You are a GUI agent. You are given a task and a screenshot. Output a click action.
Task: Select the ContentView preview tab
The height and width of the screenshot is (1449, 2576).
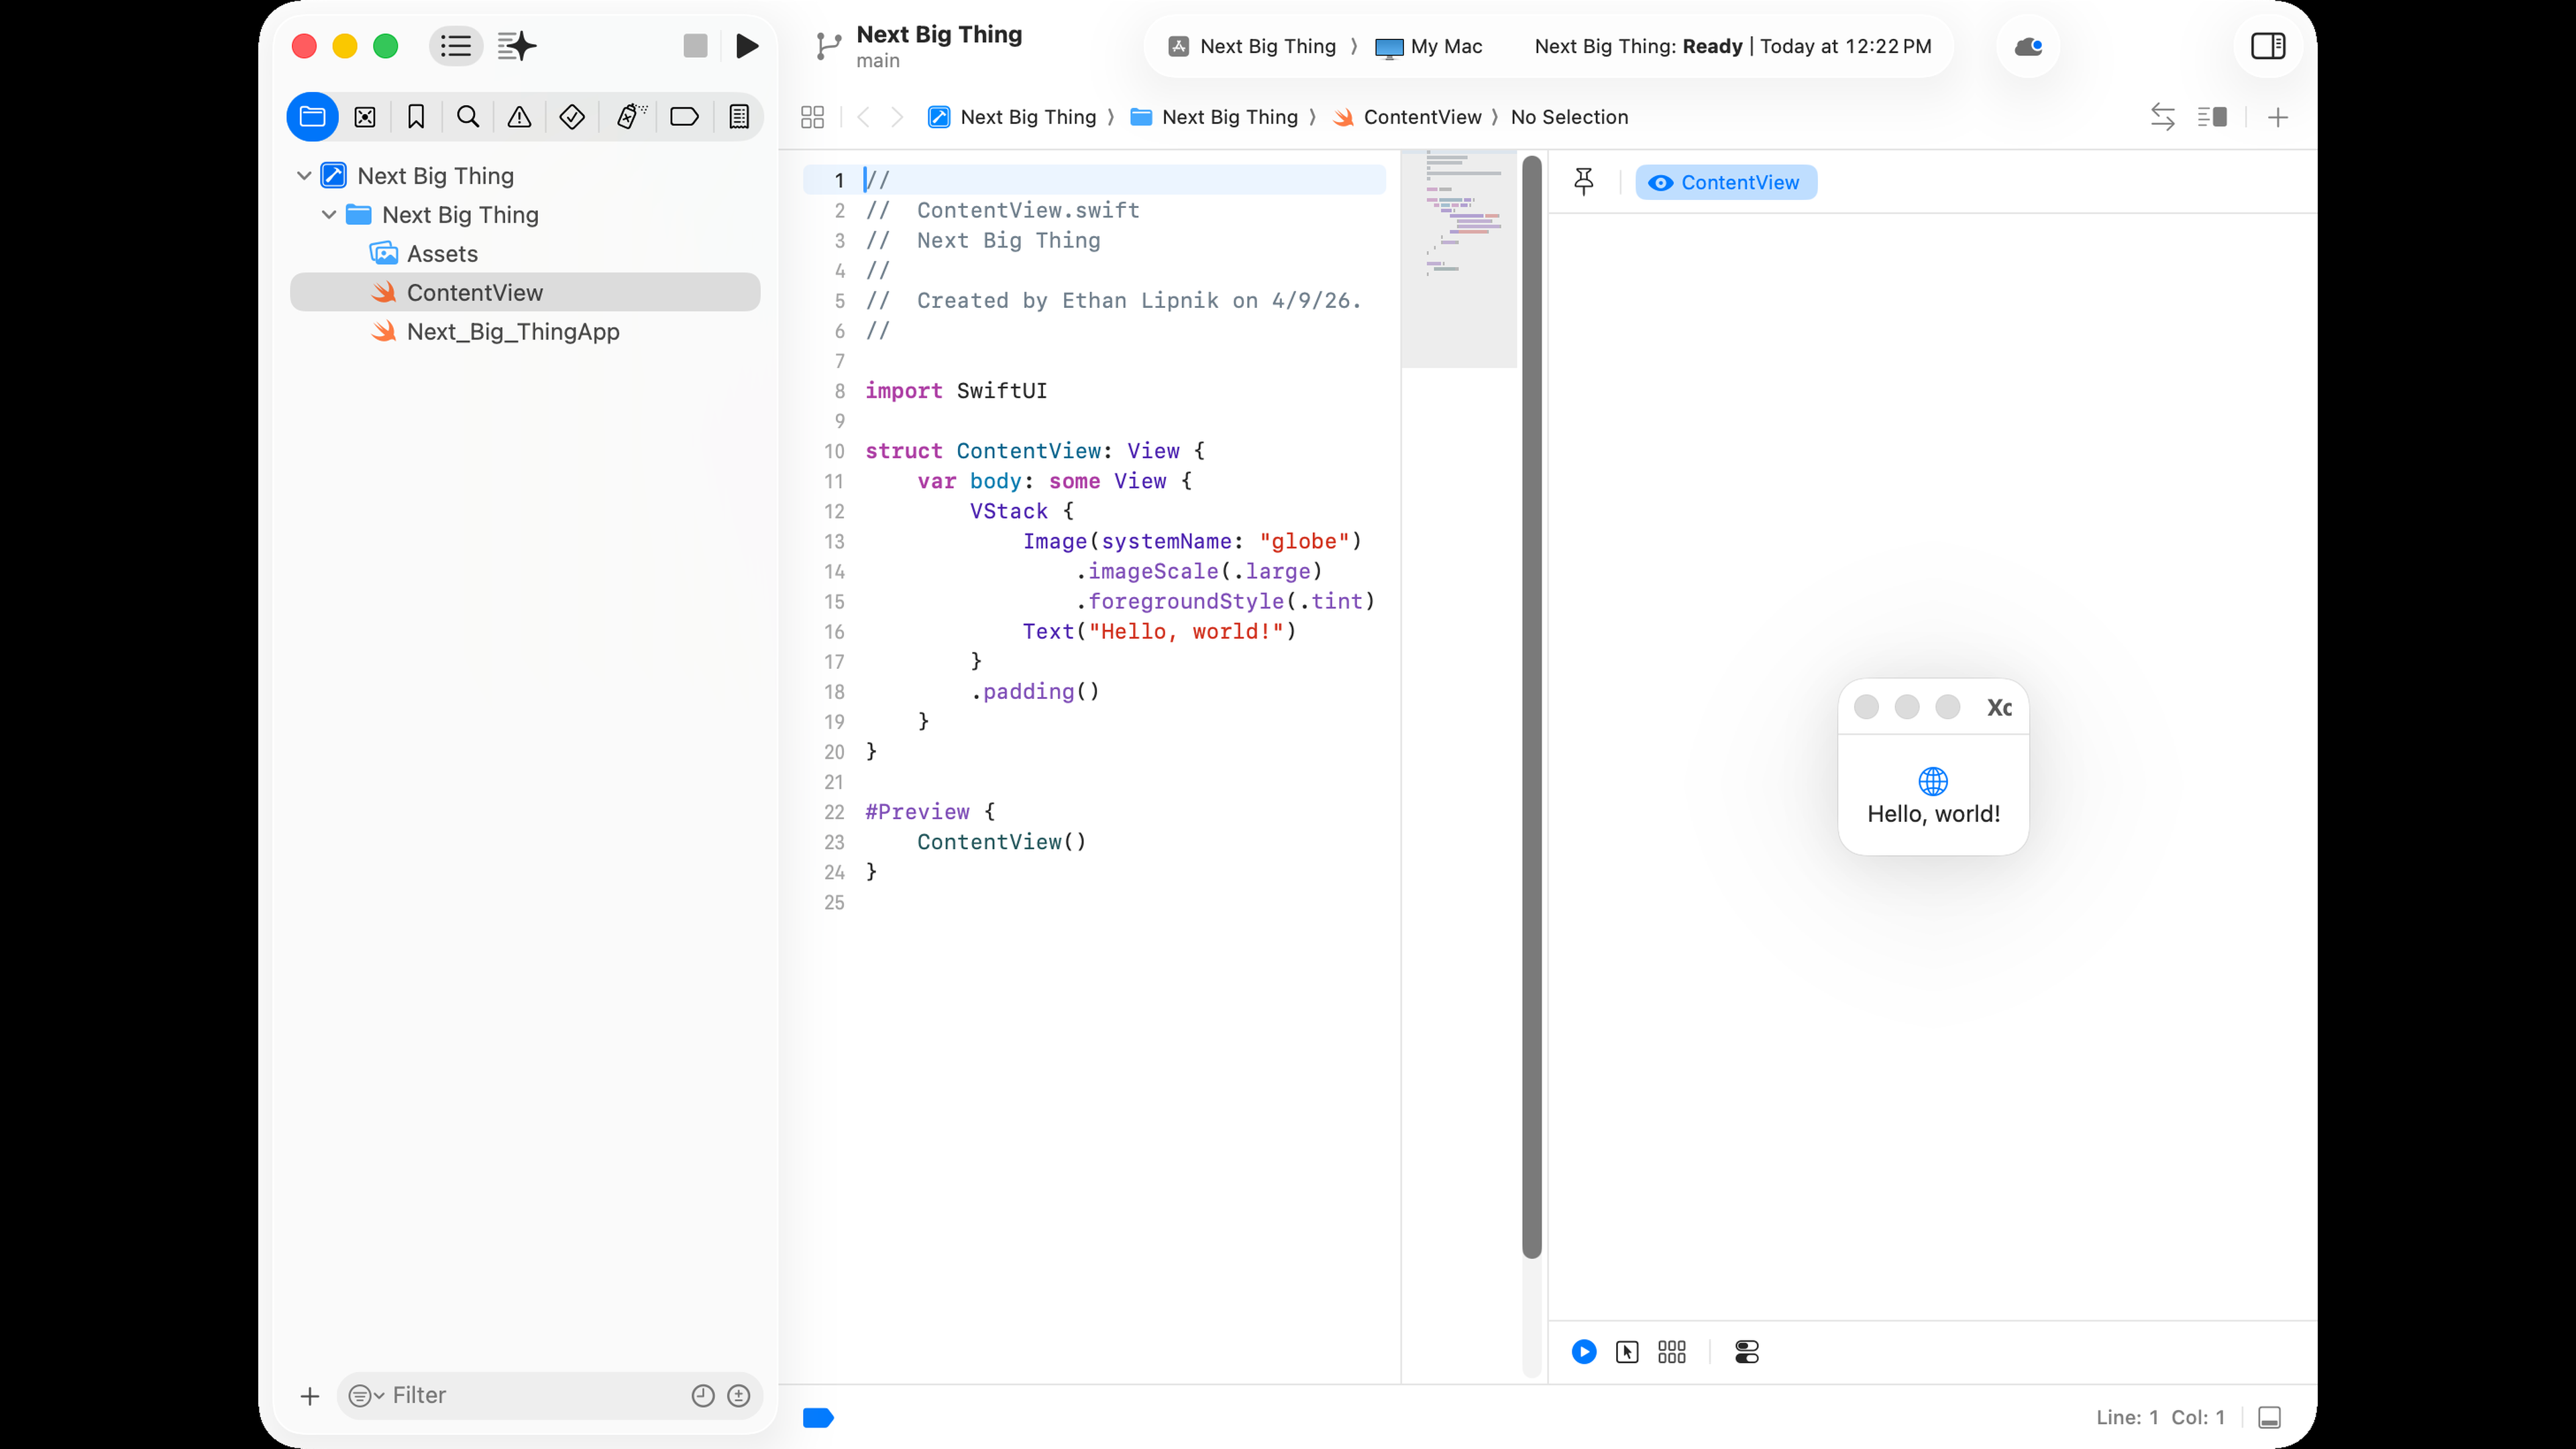pyautogui.click(x=1726, y=182)
